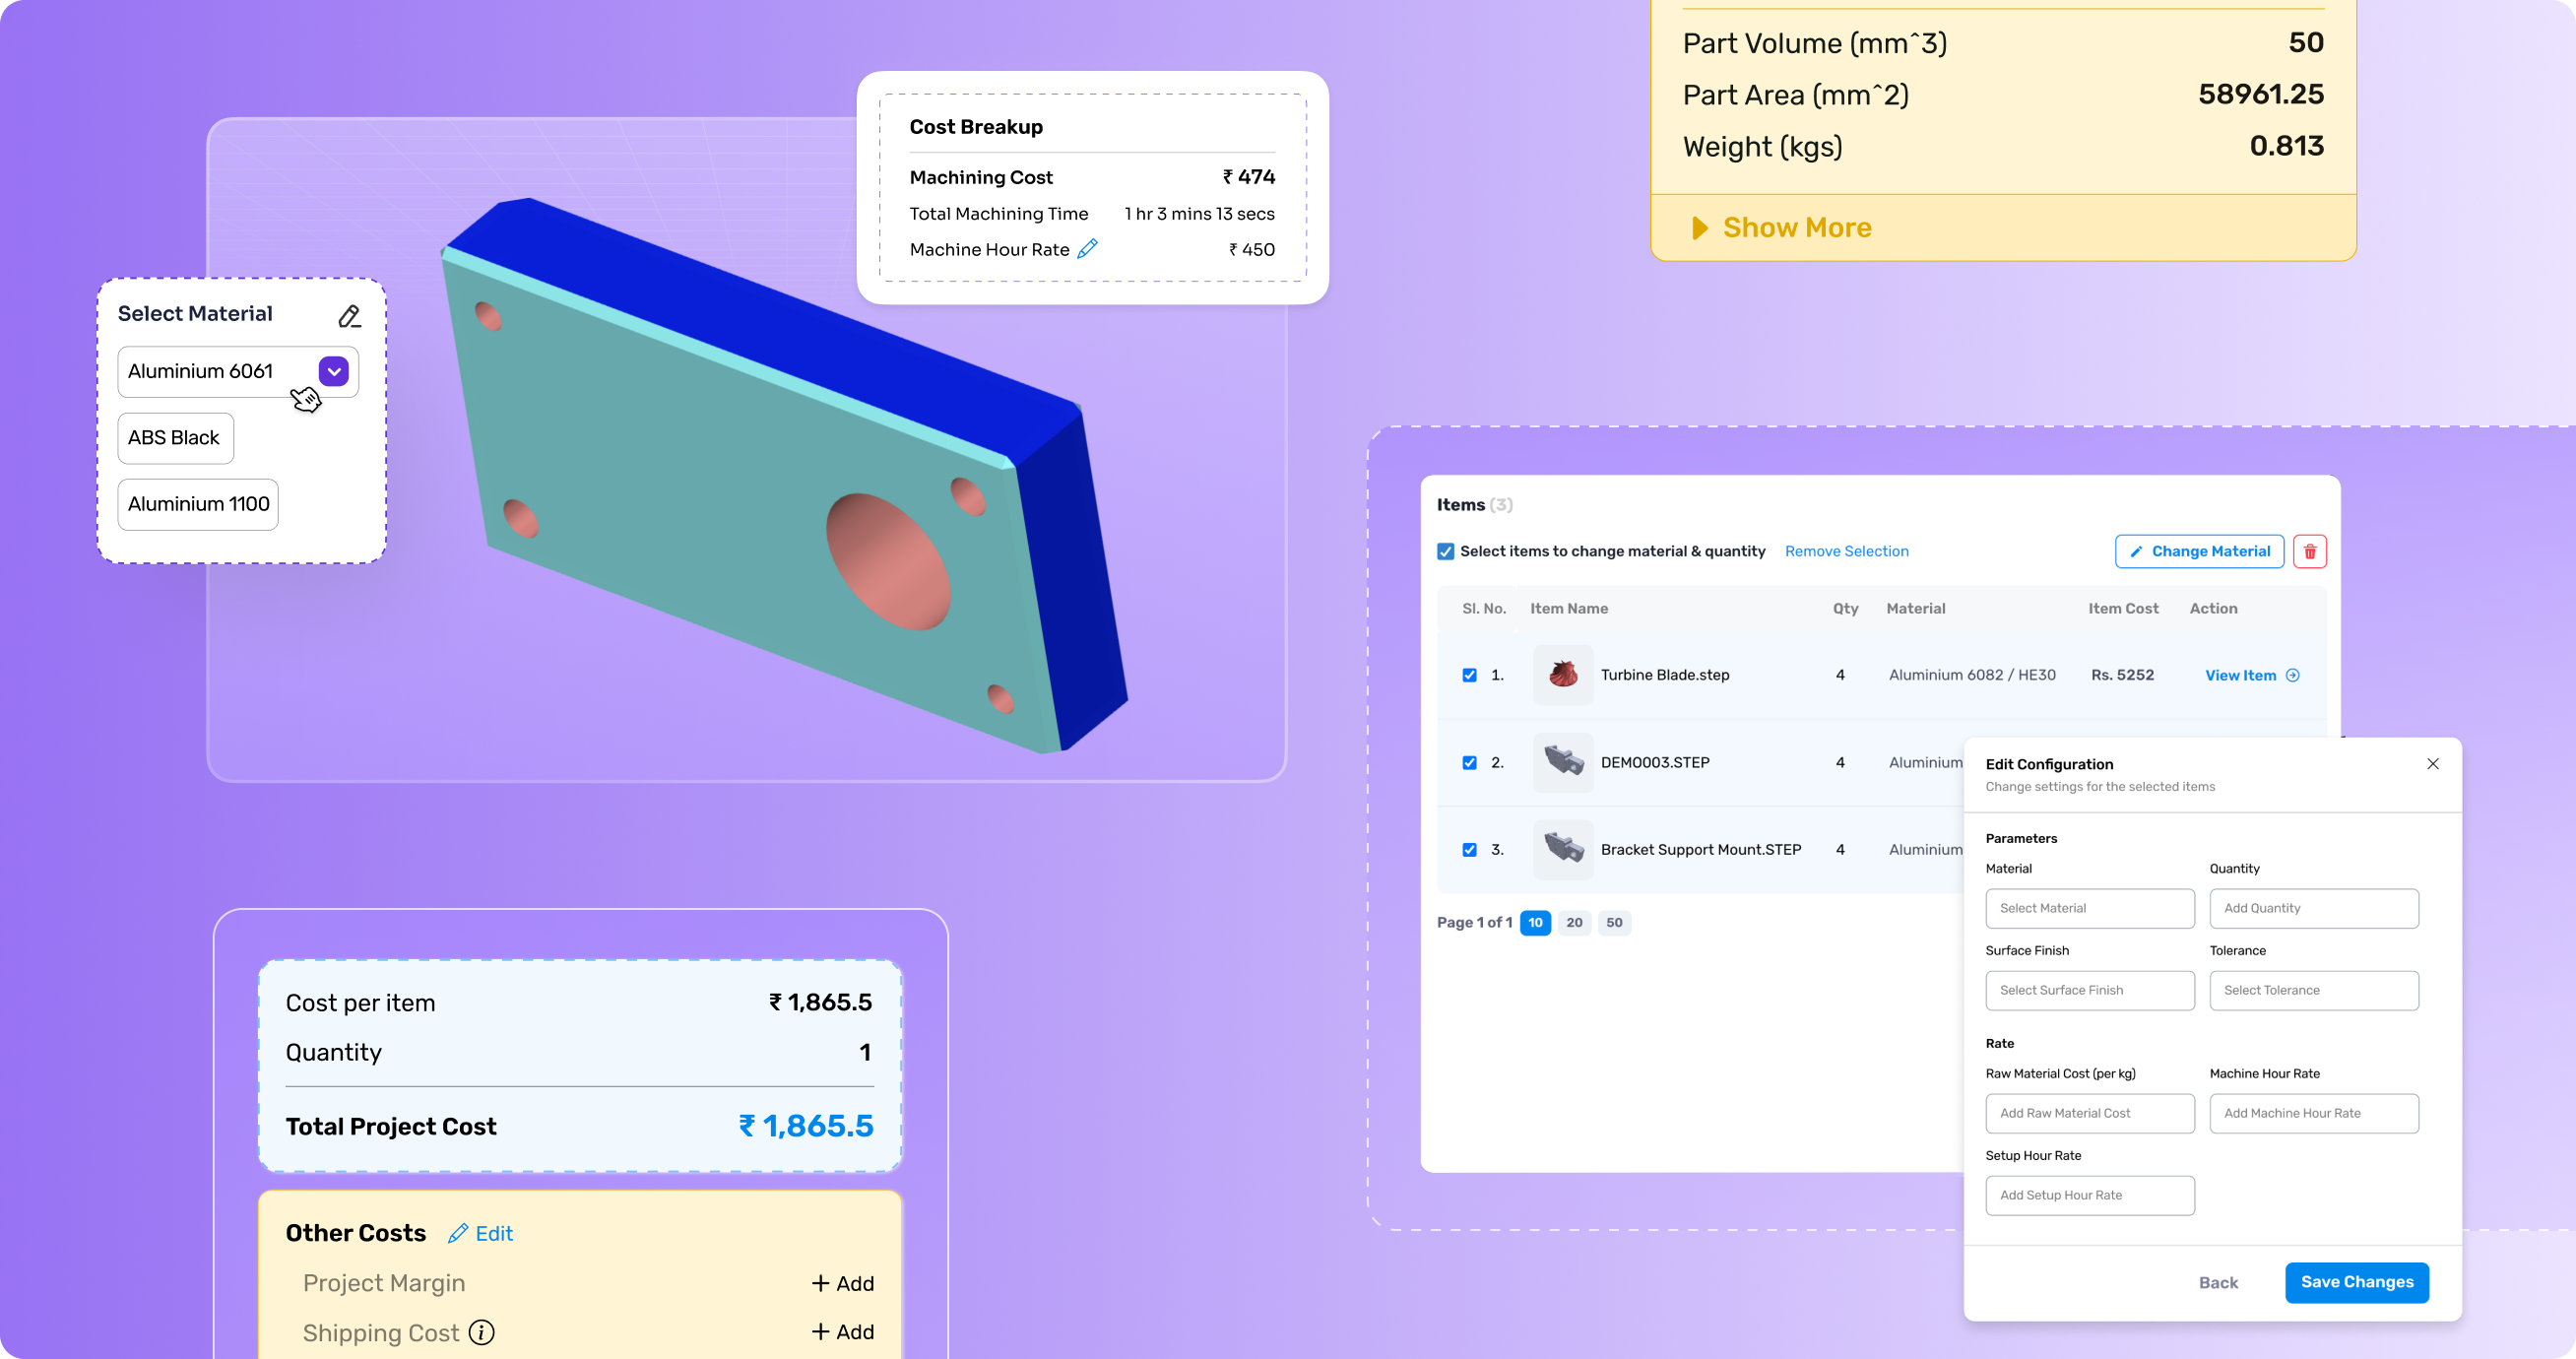
Task: Click Turbine Blade thumbnail icon
Action: coord(1562,675)
